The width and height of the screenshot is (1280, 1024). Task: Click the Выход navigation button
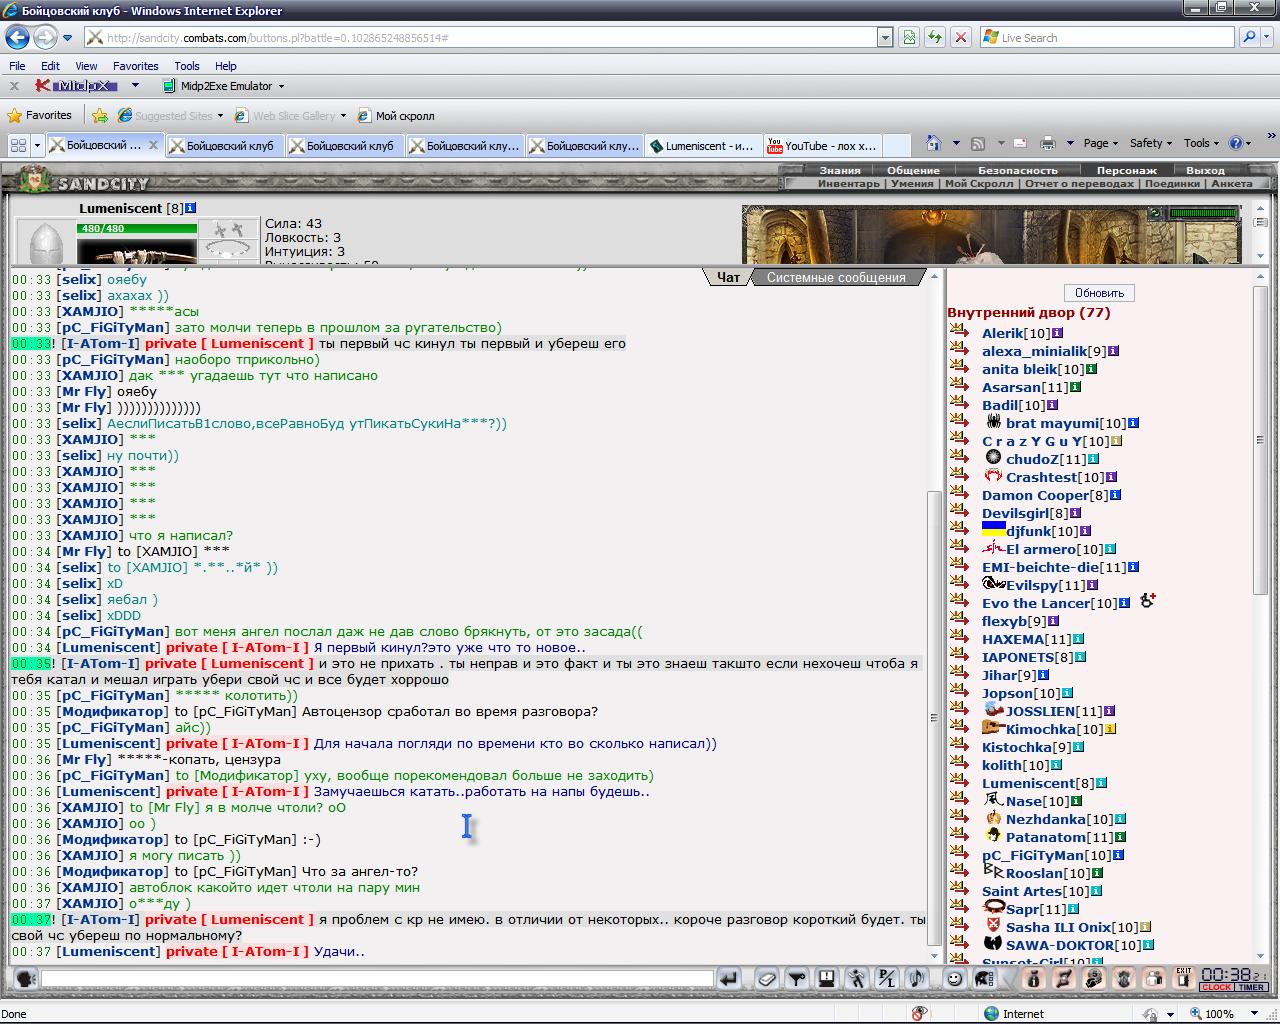pos(1204,170)
